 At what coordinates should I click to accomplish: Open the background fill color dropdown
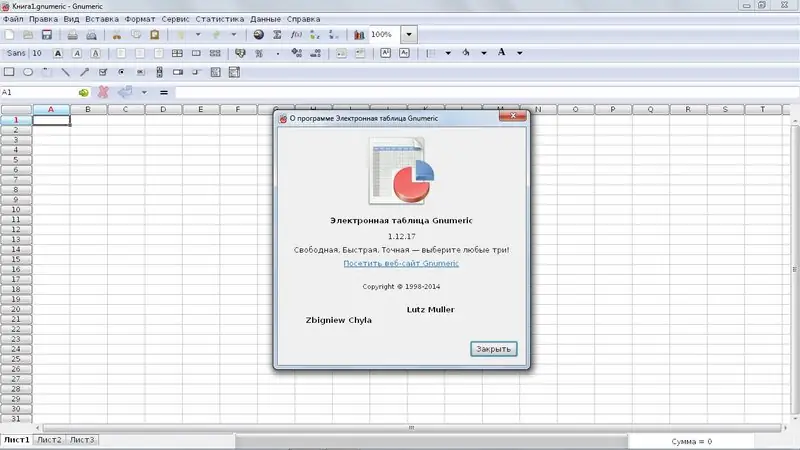[x=484, y=53]
